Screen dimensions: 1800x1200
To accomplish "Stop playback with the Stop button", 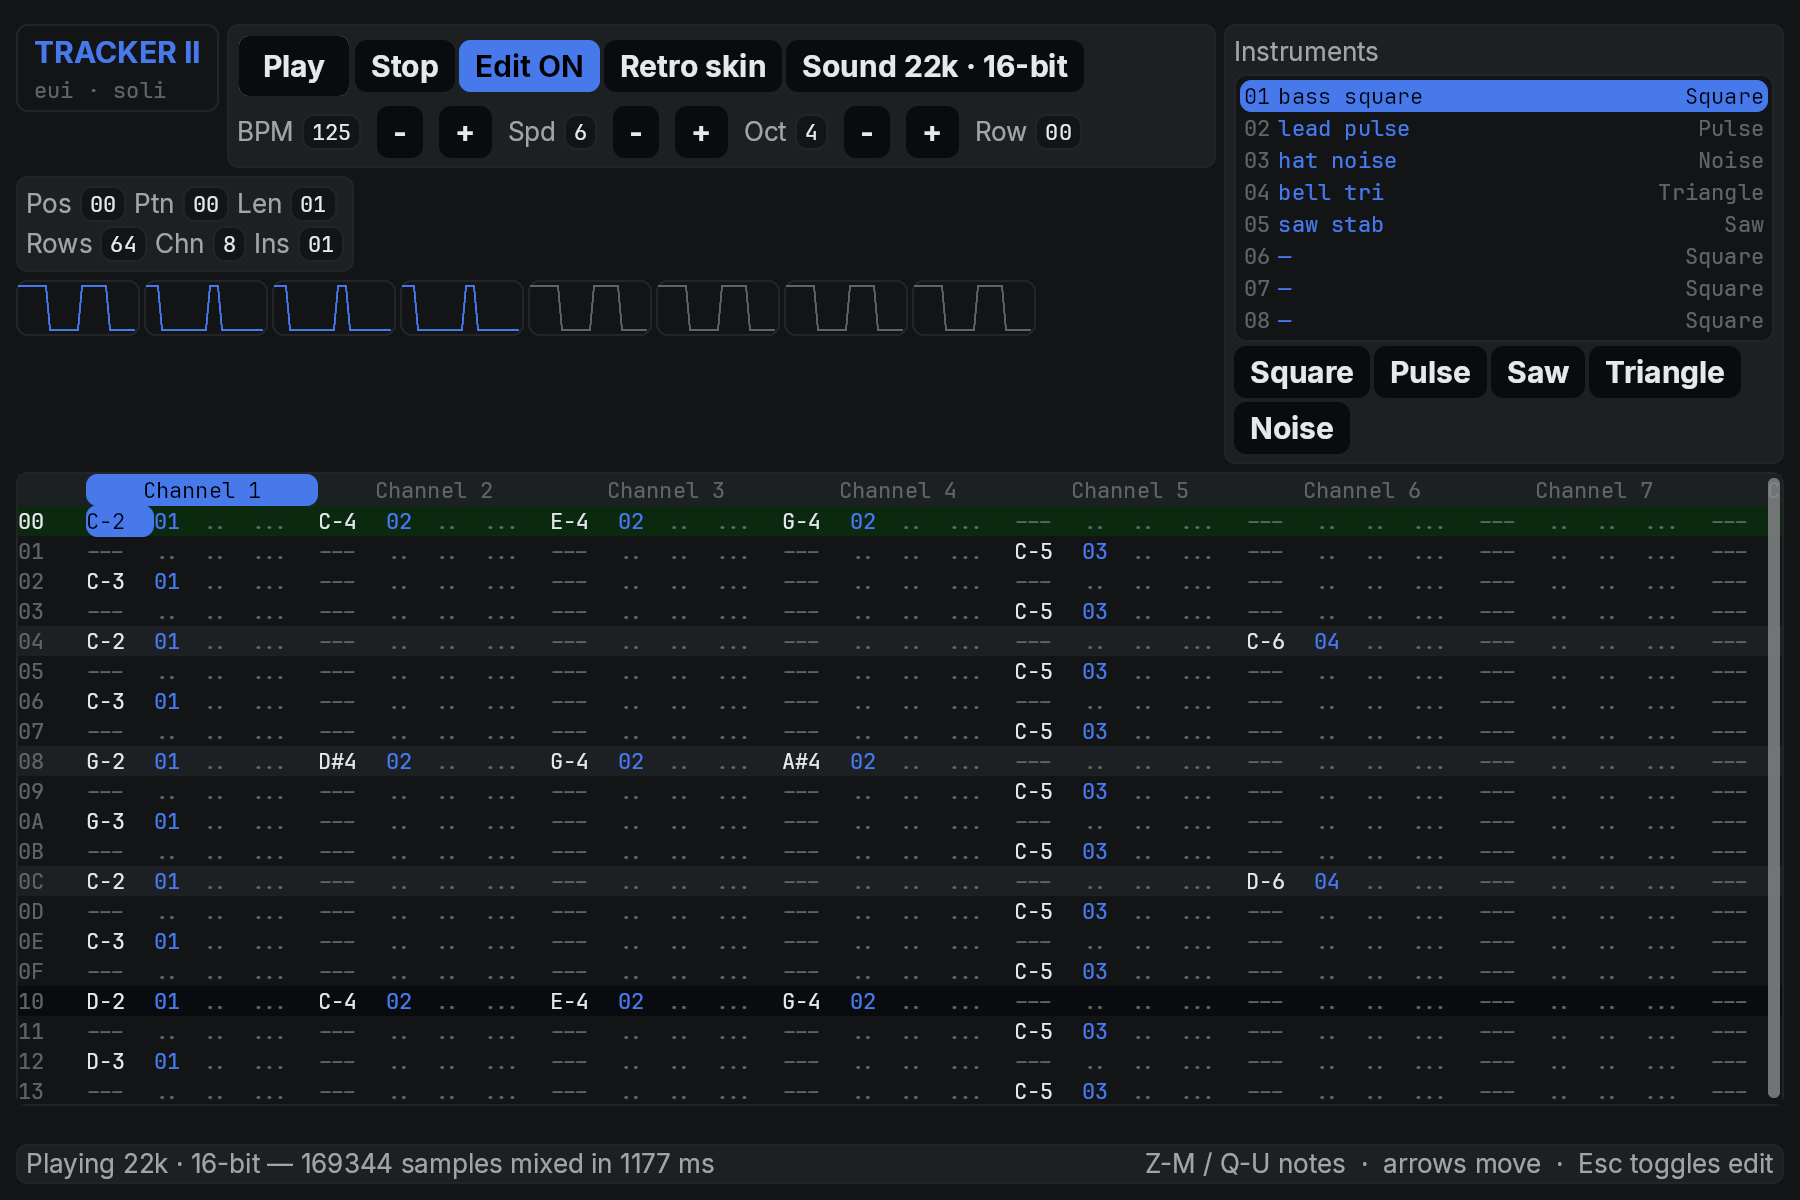I will (404, 66).
